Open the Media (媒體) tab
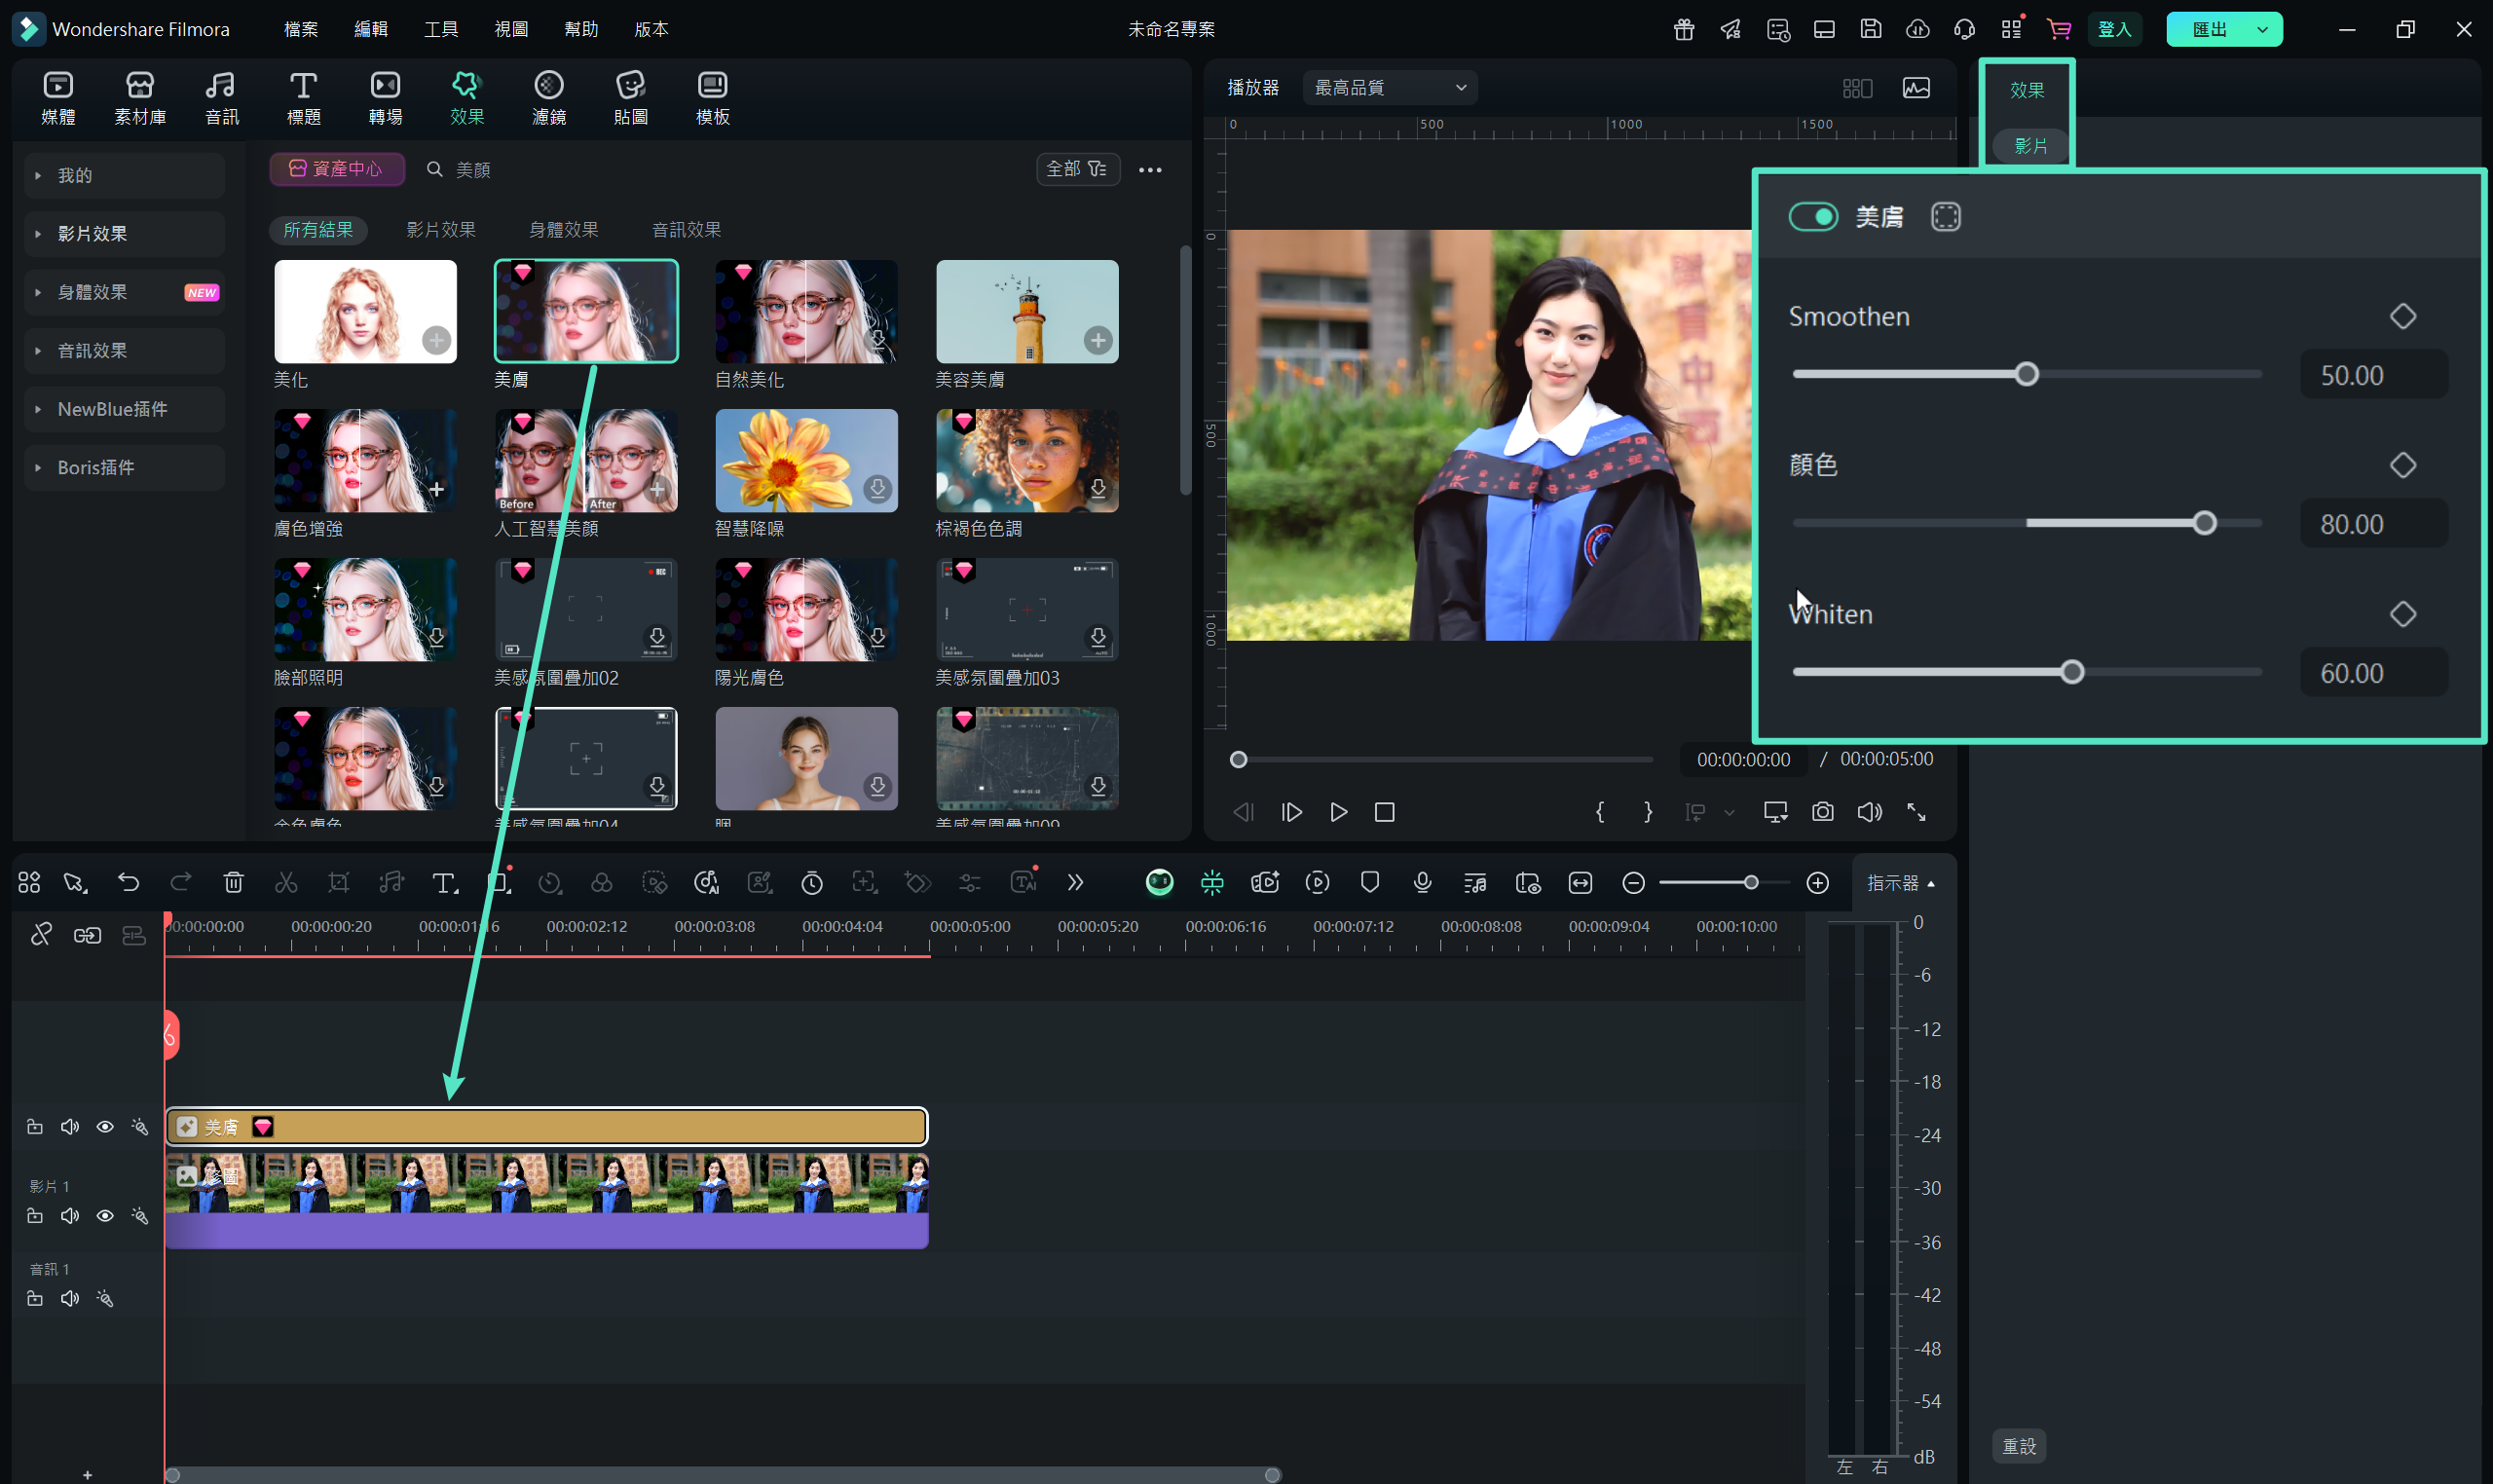This screenshot has width=2493, height=1484. (x=58, y=98)
